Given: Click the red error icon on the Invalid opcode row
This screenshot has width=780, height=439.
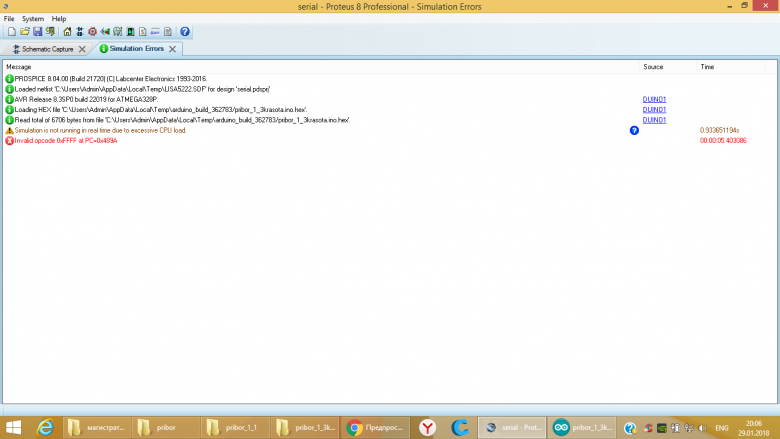Looking at the screenshot, I should click(9, 141).
